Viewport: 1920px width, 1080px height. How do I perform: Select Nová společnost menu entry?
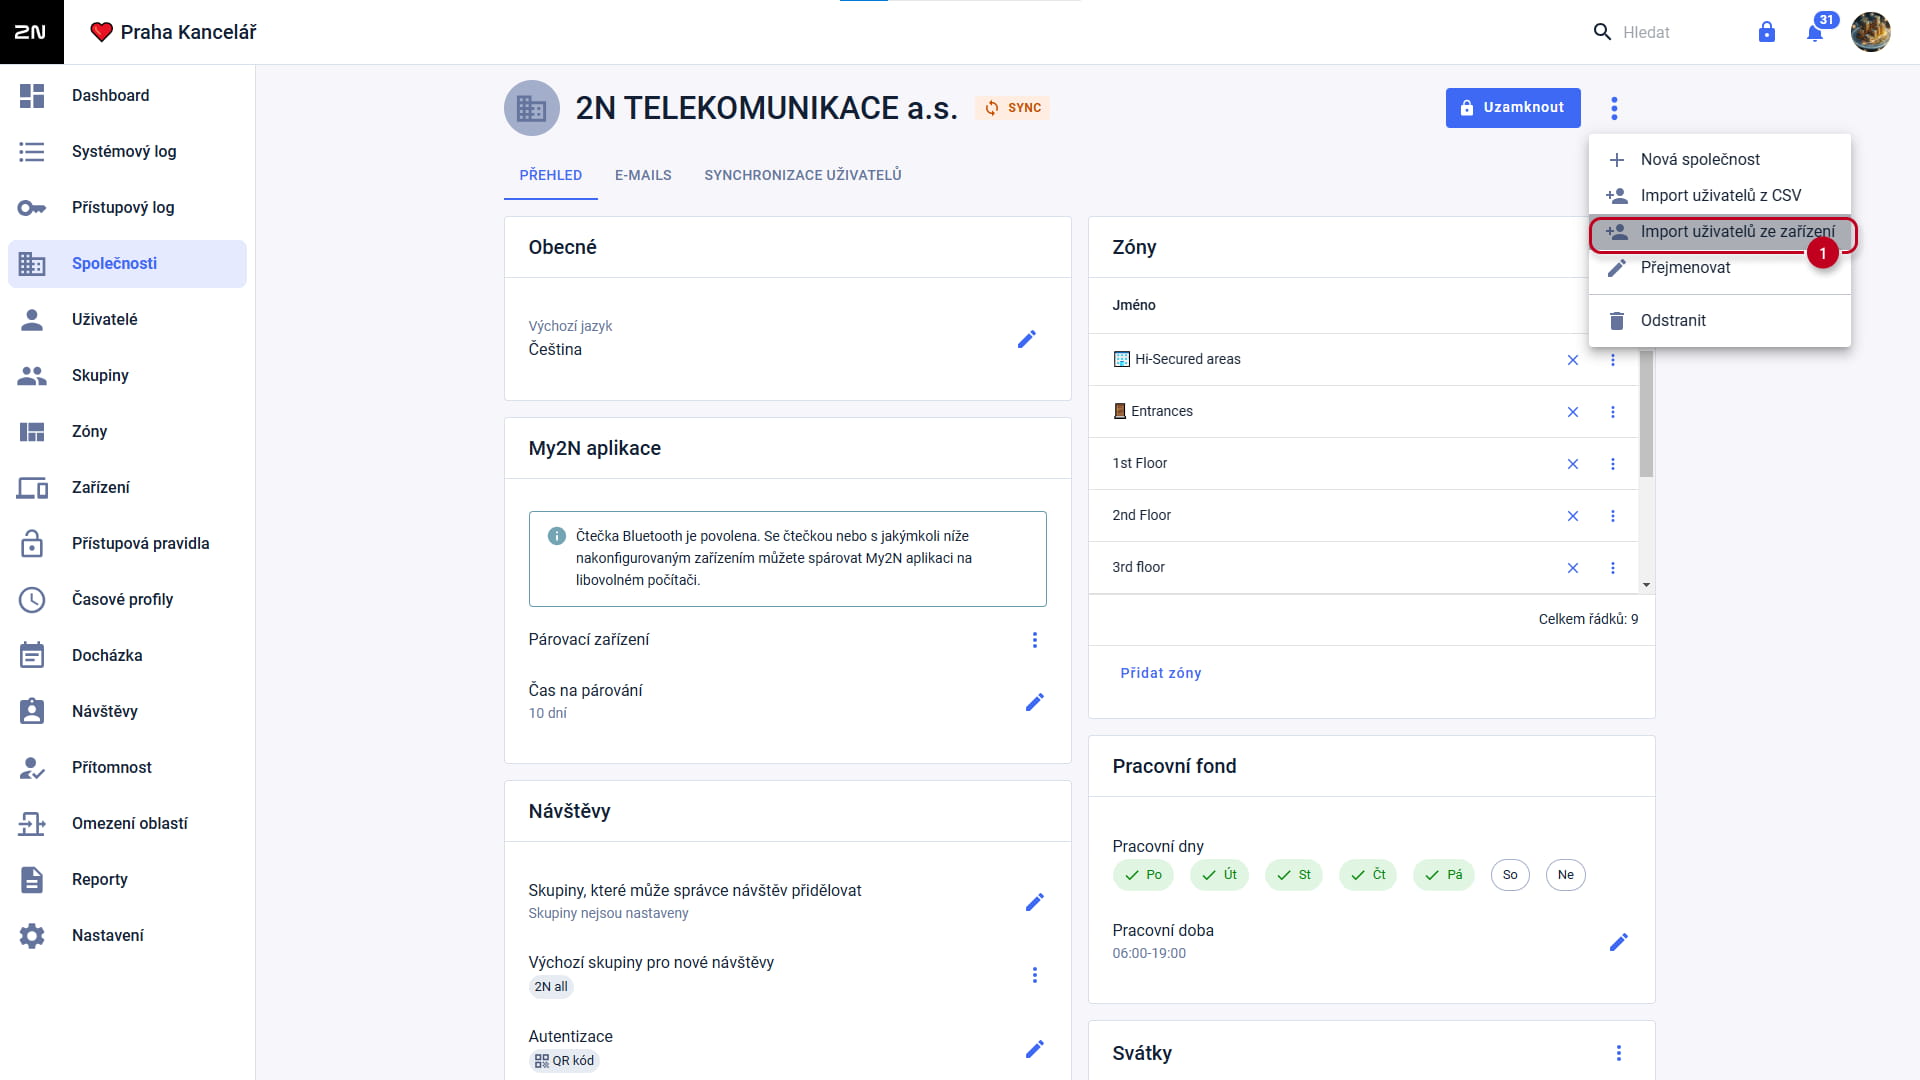tap(1719, 160)
